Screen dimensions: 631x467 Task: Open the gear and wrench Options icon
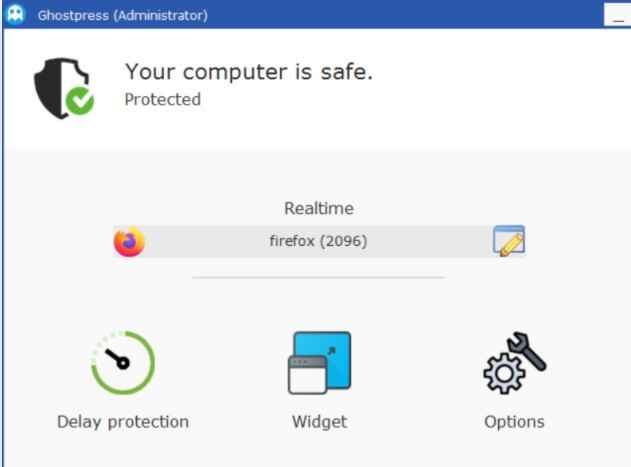514,363
